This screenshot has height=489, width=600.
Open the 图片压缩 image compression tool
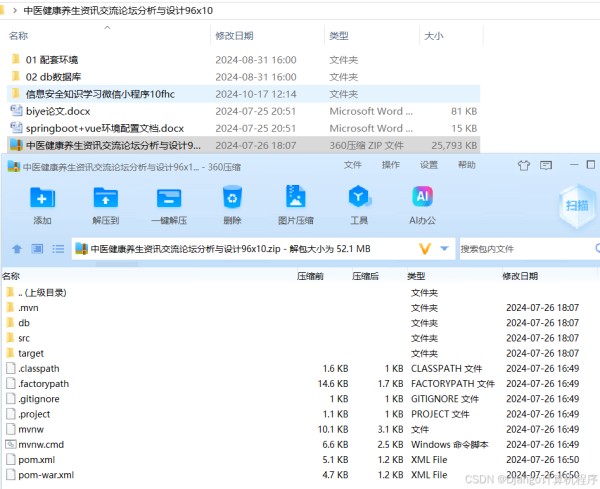tap(295, 196)
